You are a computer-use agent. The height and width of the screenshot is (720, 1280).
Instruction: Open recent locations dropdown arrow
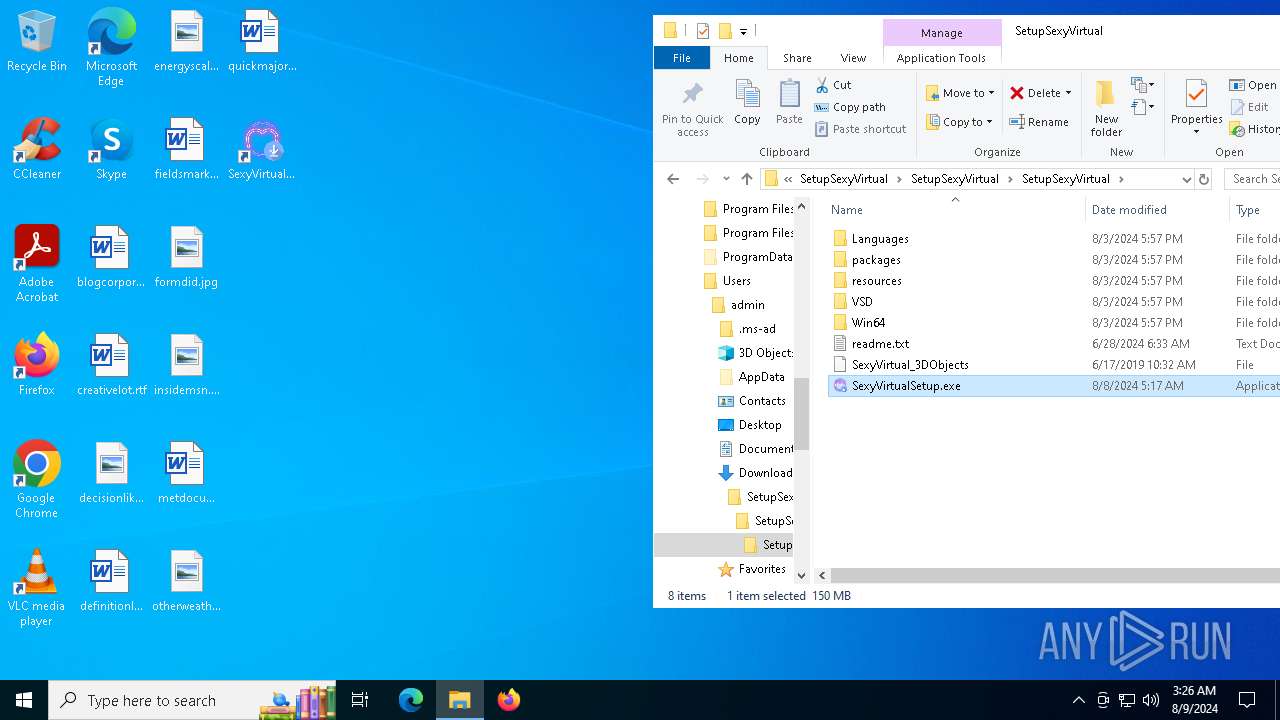tap(726, 179)
